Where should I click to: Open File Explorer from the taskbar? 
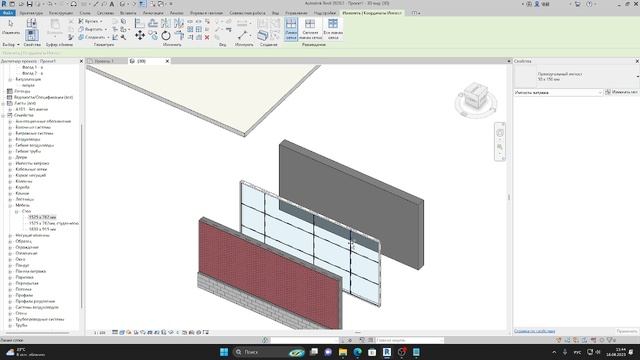coord(343,352)
